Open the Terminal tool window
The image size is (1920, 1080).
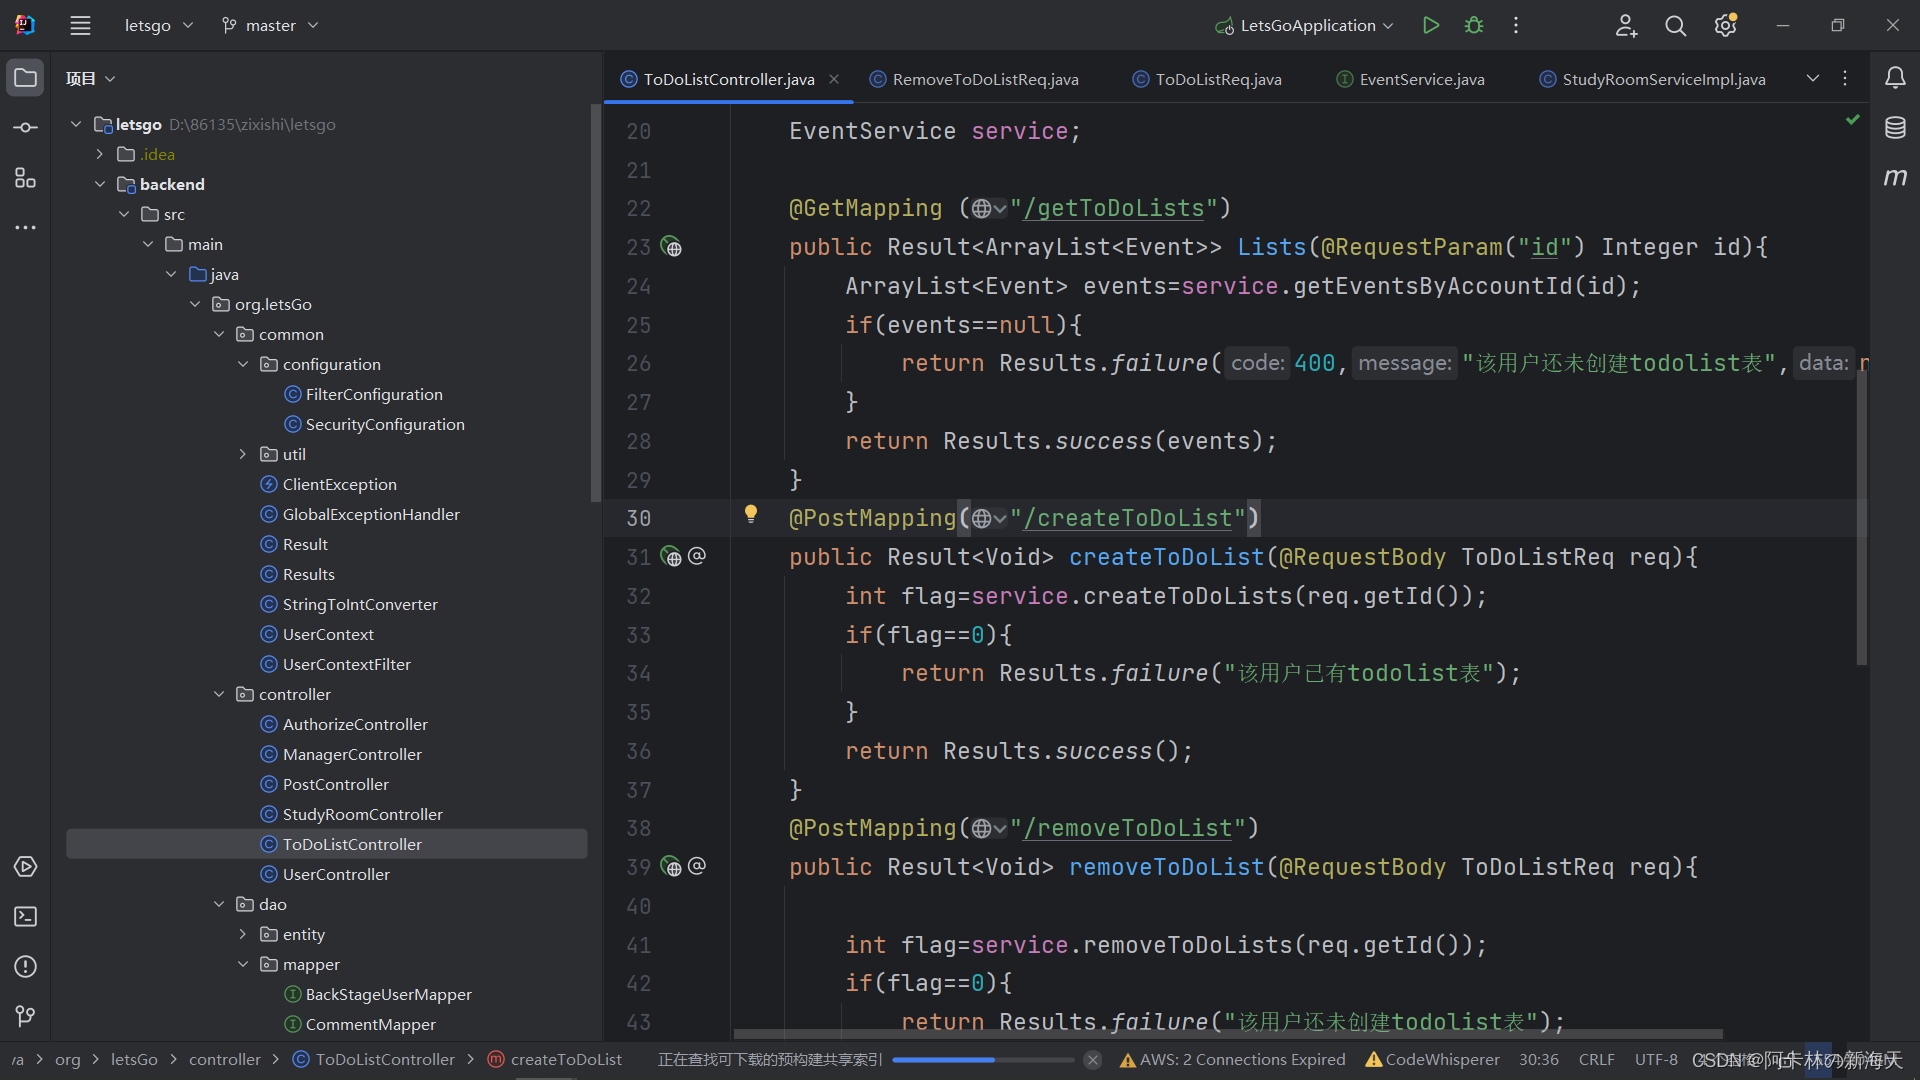(25, 916)
